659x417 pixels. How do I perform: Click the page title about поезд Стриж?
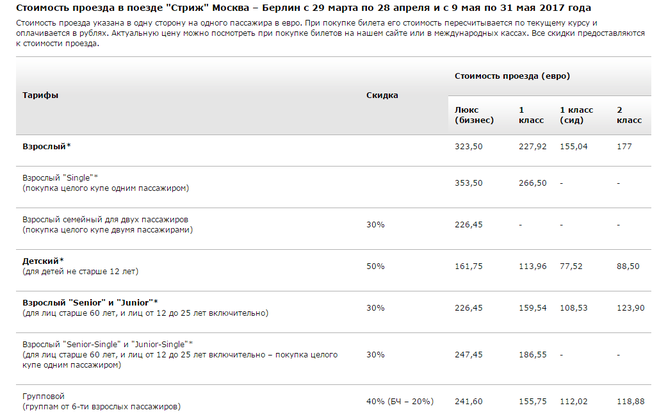[x=303, y=8]
